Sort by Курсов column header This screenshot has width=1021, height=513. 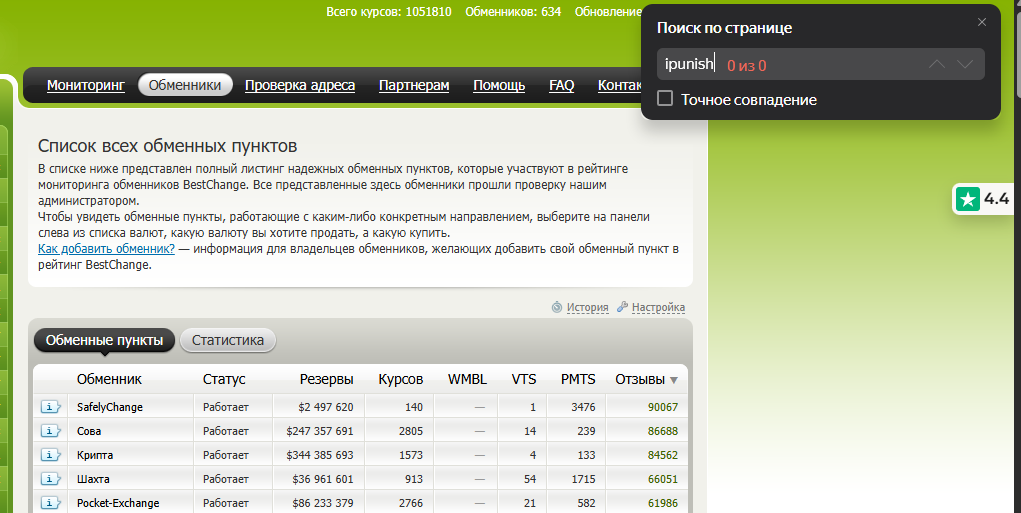coord(400,379)
